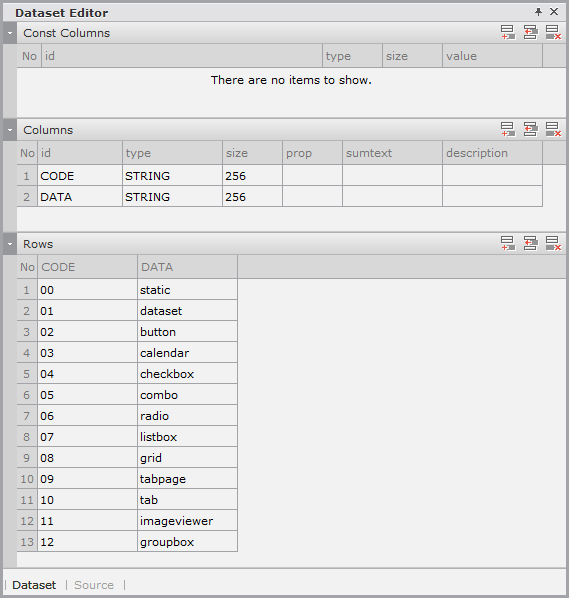Add a new column in Columns section
The width and height of the screenshot is (569, 598).
508,130
